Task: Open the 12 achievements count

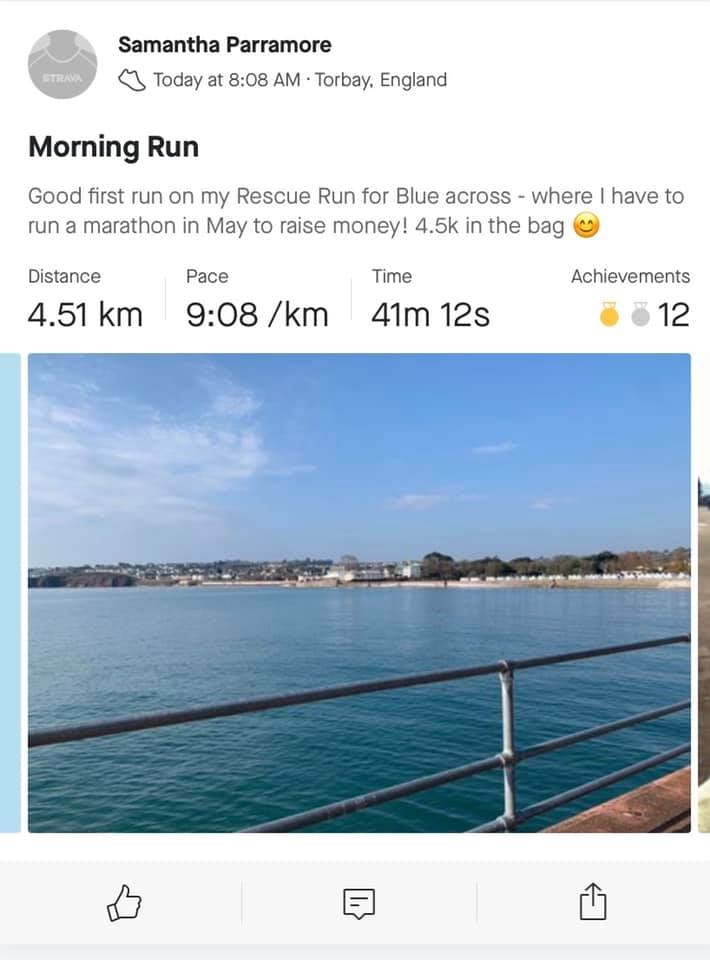Action: pyautogui.click(x=674, y=315)
